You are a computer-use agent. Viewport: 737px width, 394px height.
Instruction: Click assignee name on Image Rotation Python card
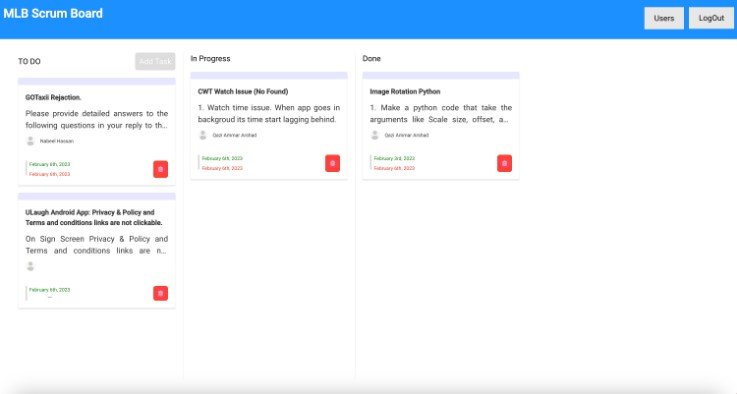(x=407, y=135)
